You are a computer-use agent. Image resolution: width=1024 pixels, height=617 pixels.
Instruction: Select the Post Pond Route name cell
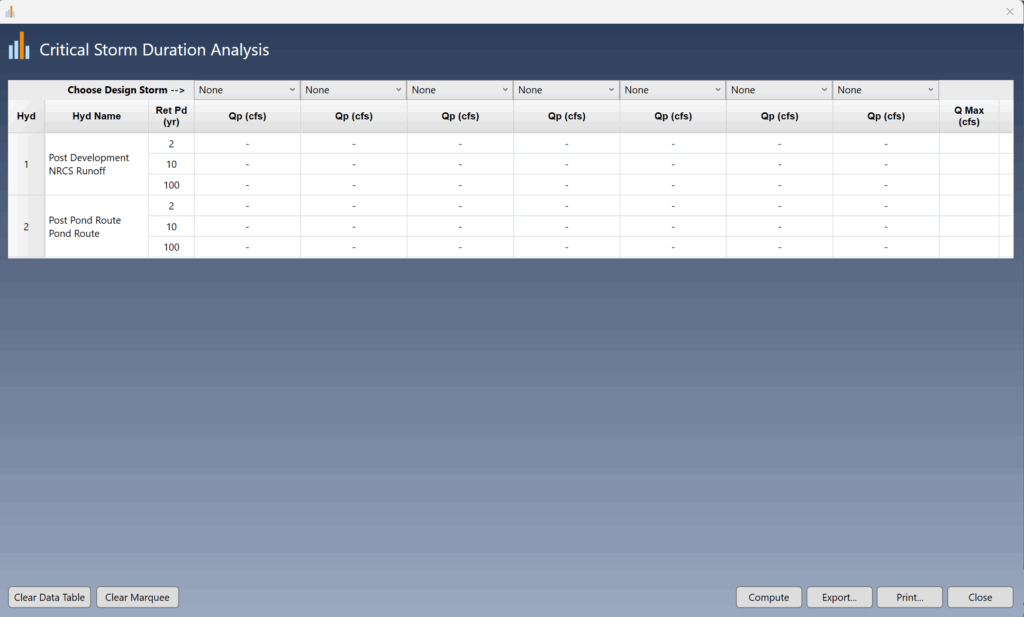pyautogui.click(x=96, y=226)
